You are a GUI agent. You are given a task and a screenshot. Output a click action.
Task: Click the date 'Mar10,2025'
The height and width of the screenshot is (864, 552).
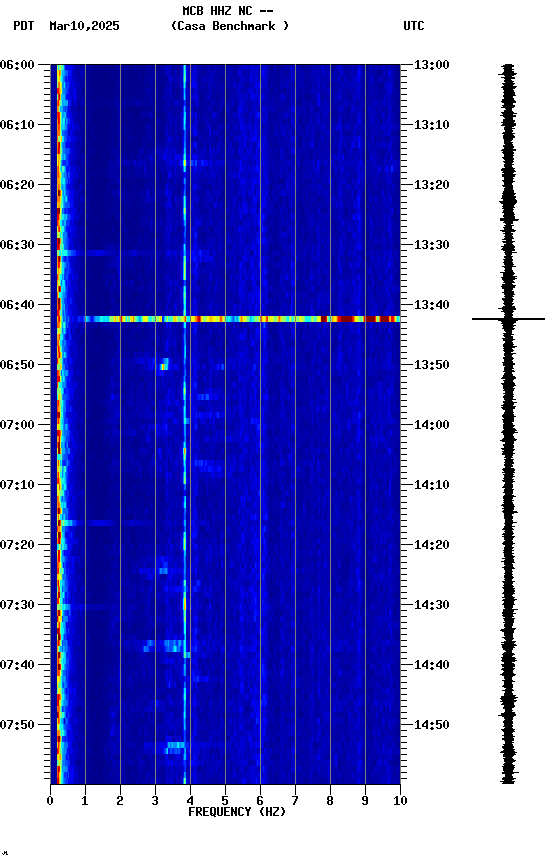[x=84, y=26]
